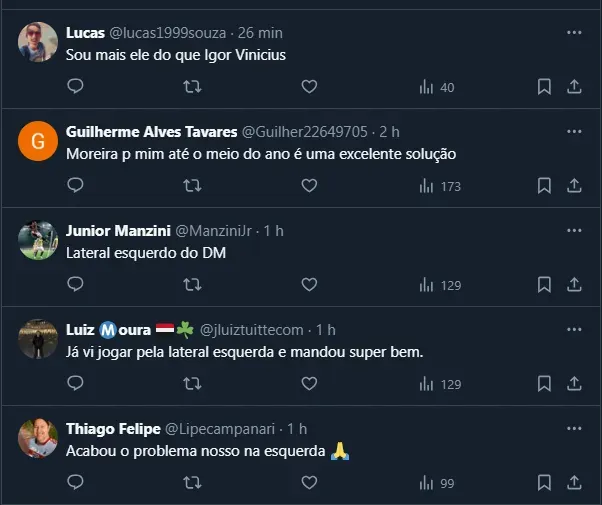
Task: Bookmark Junior Manzini's tweet
Action: point(544,285)
